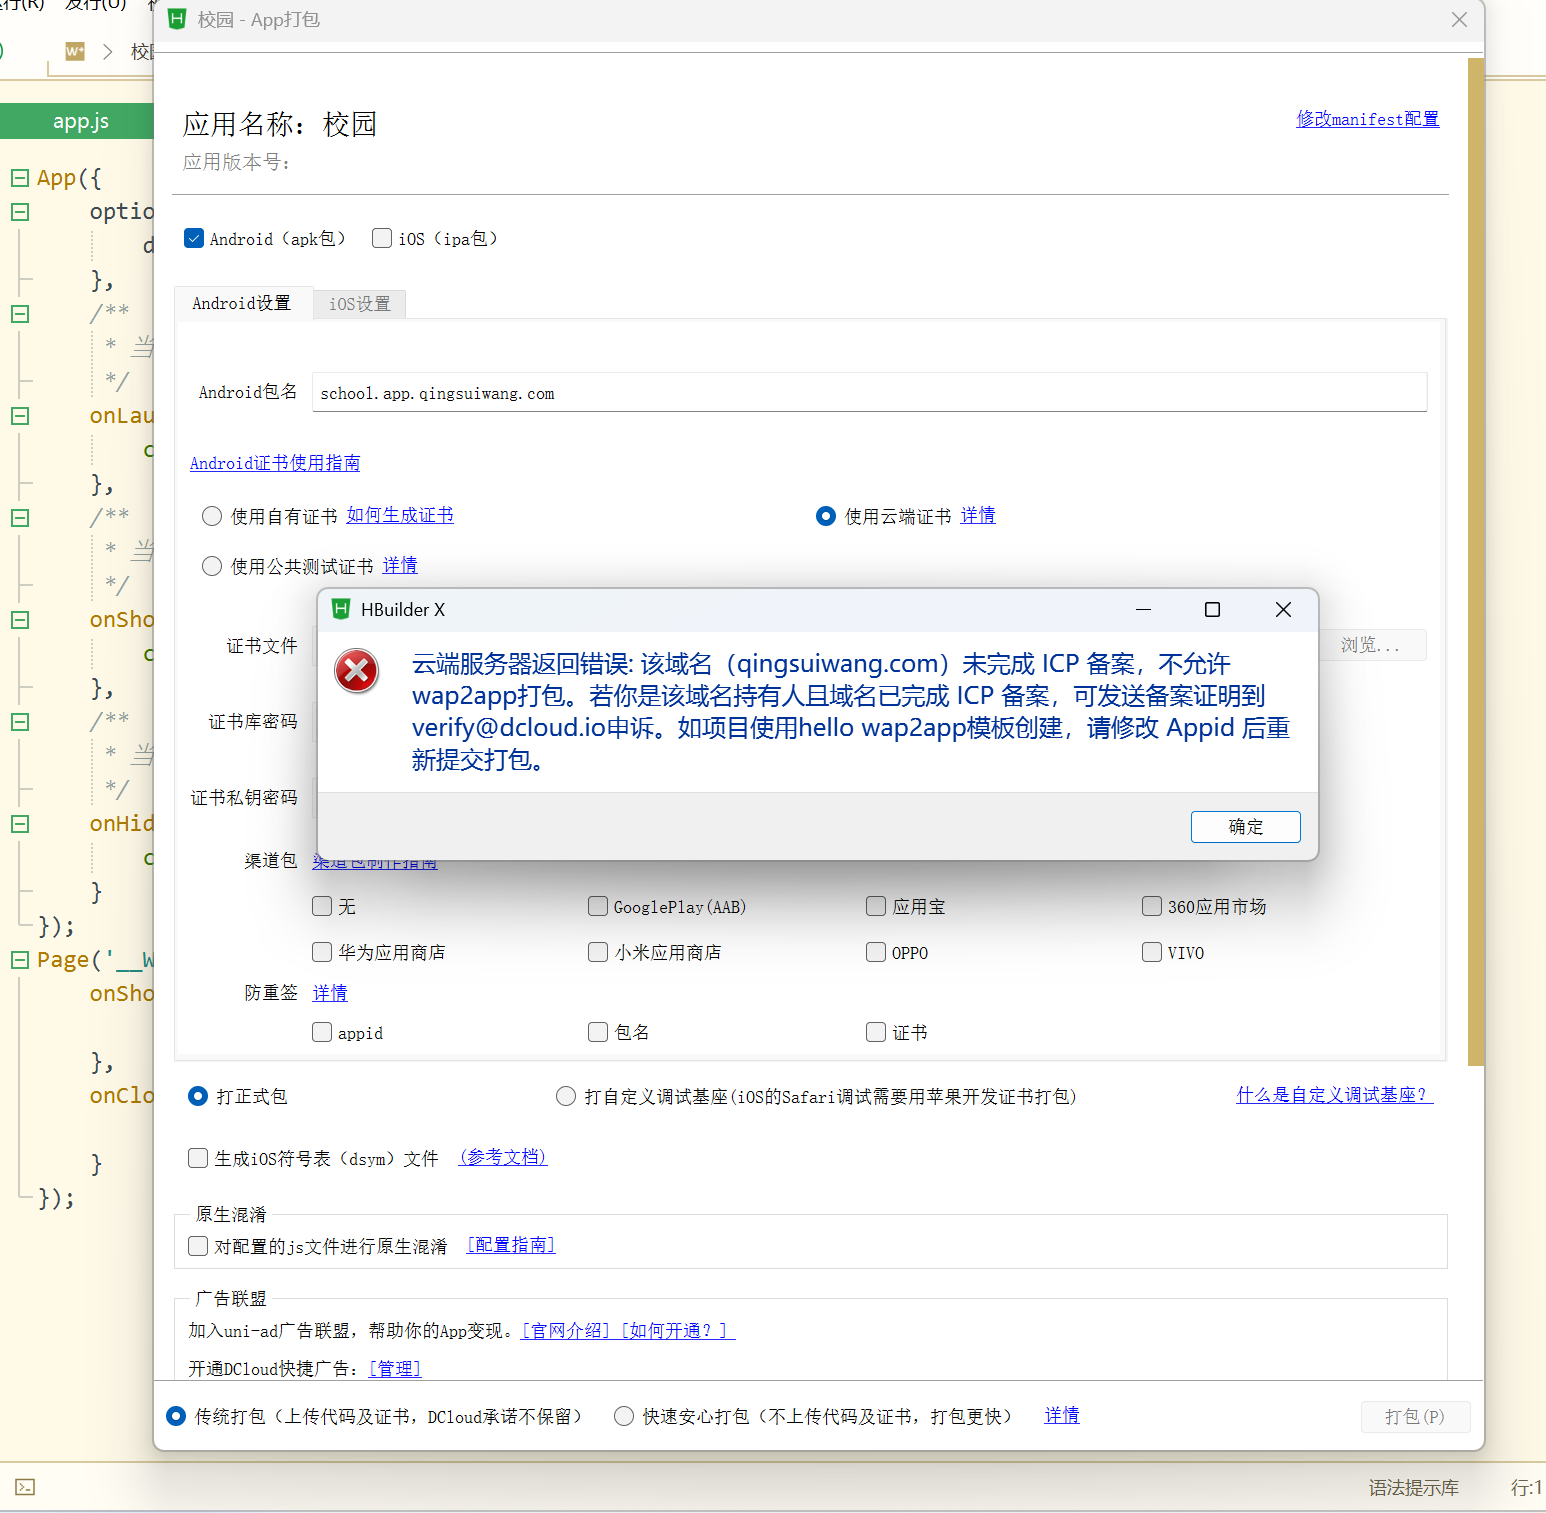
Task: Check the 360应用市场 checkbox
Action: pyautogui.click(x=1152, y=906)
